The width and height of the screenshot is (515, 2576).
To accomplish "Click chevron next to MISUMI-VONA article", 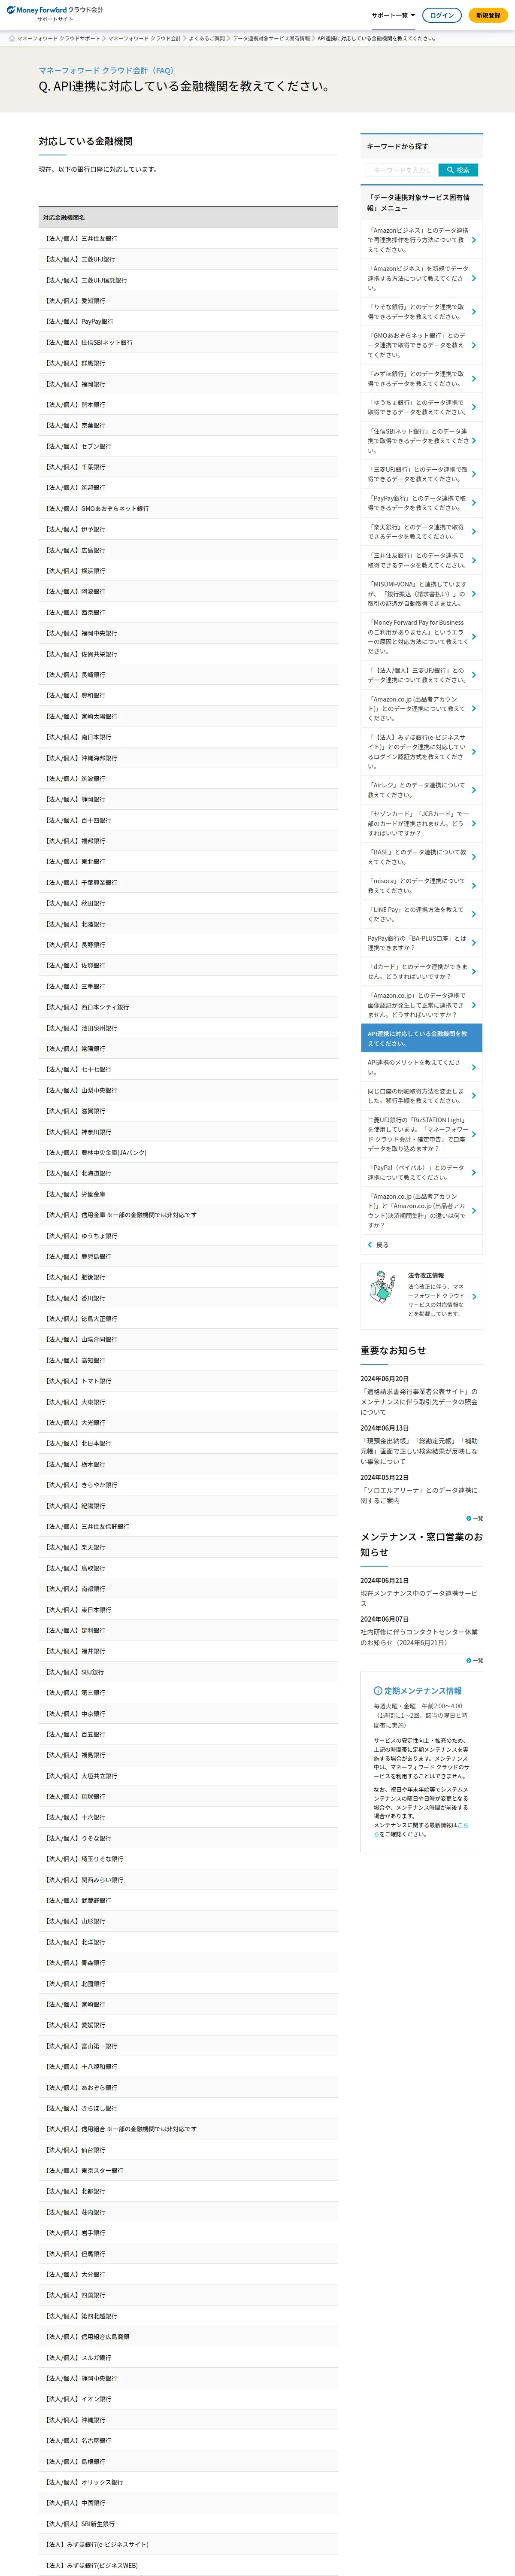I will pyautogui.click(x=474, y=594).
